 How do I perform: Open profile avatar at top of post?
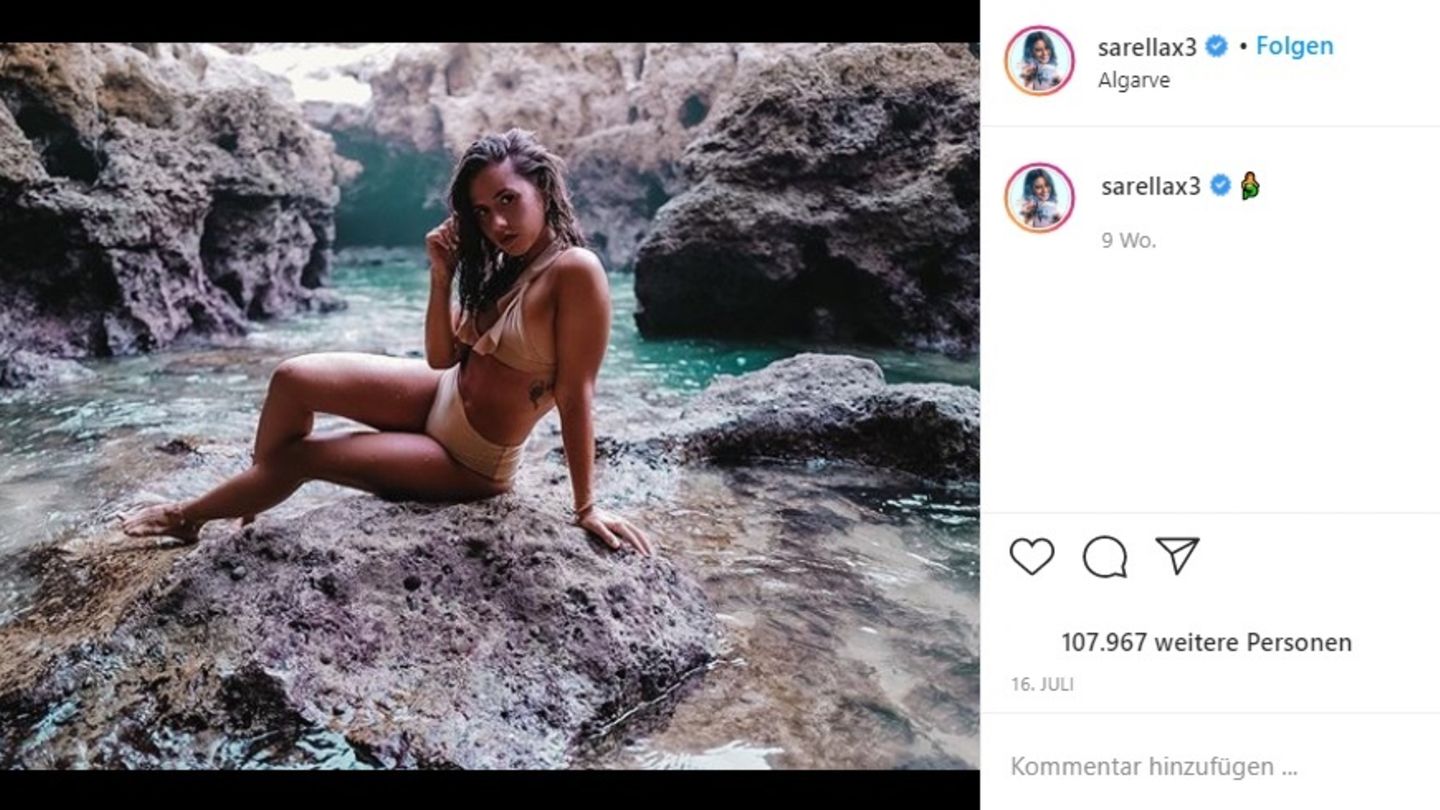coord(1039,61)
